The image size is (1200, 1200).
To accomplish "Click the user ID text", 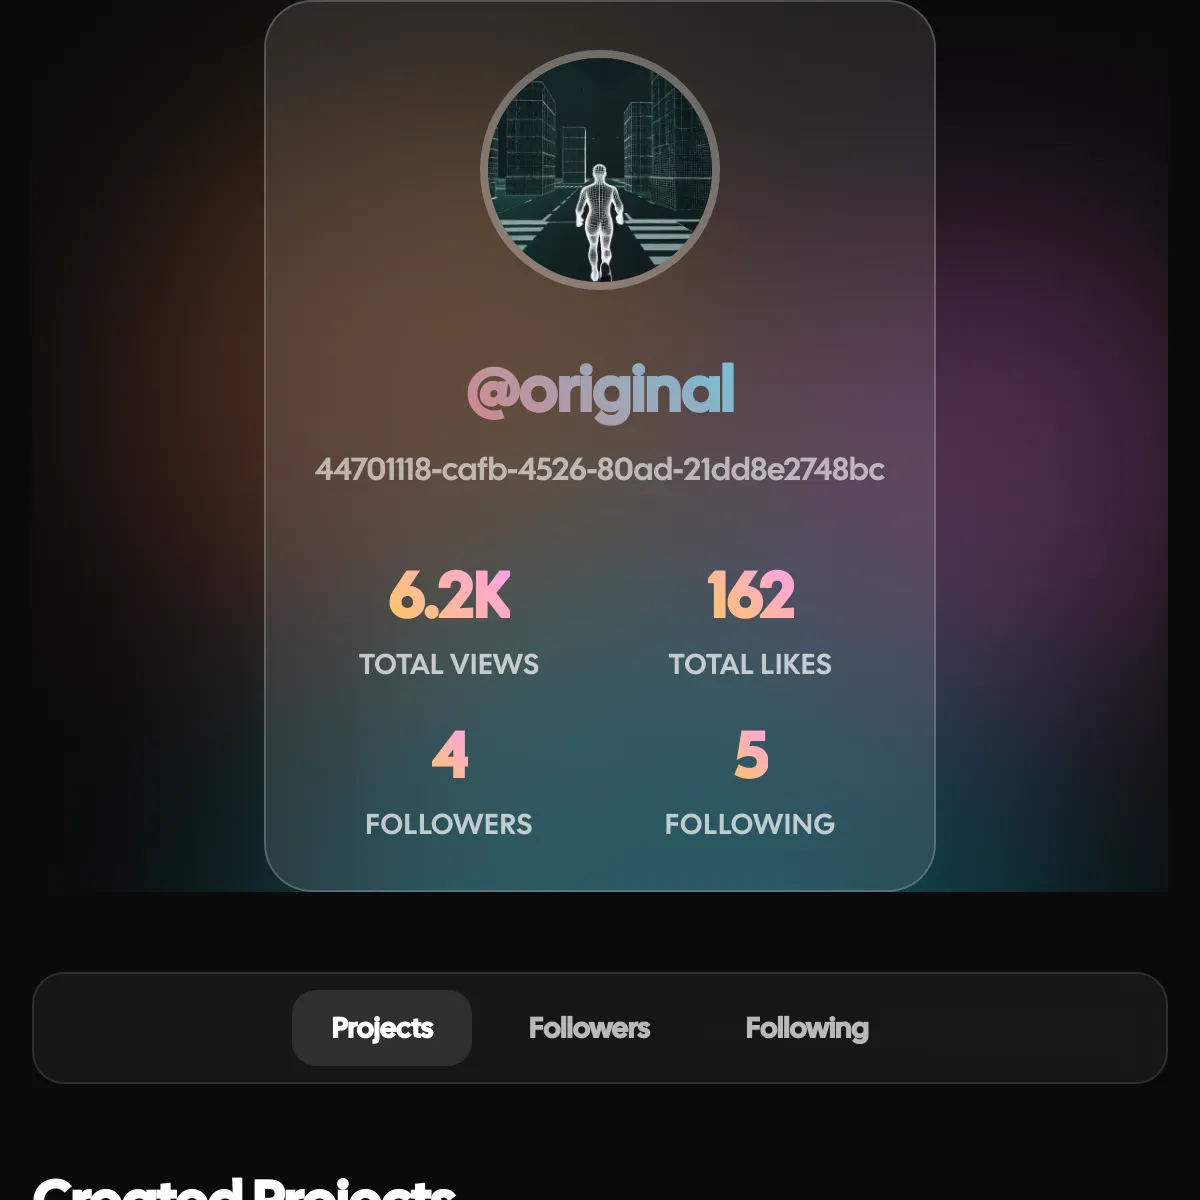I will click(x=601, y=468).
